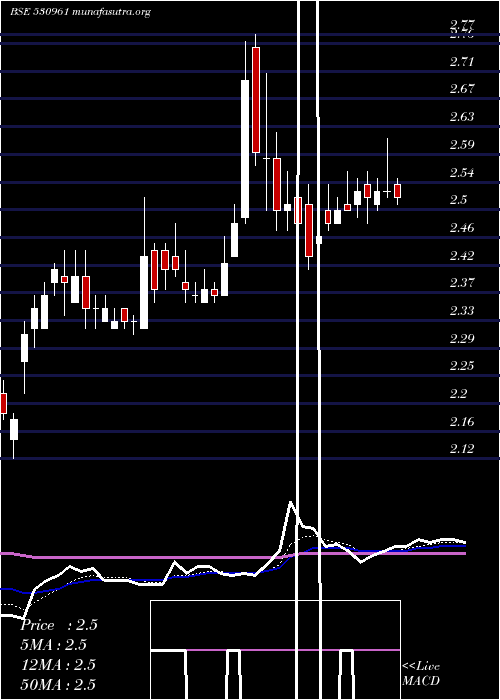Click the 2.29 price axis label

(x=462, y=338)
